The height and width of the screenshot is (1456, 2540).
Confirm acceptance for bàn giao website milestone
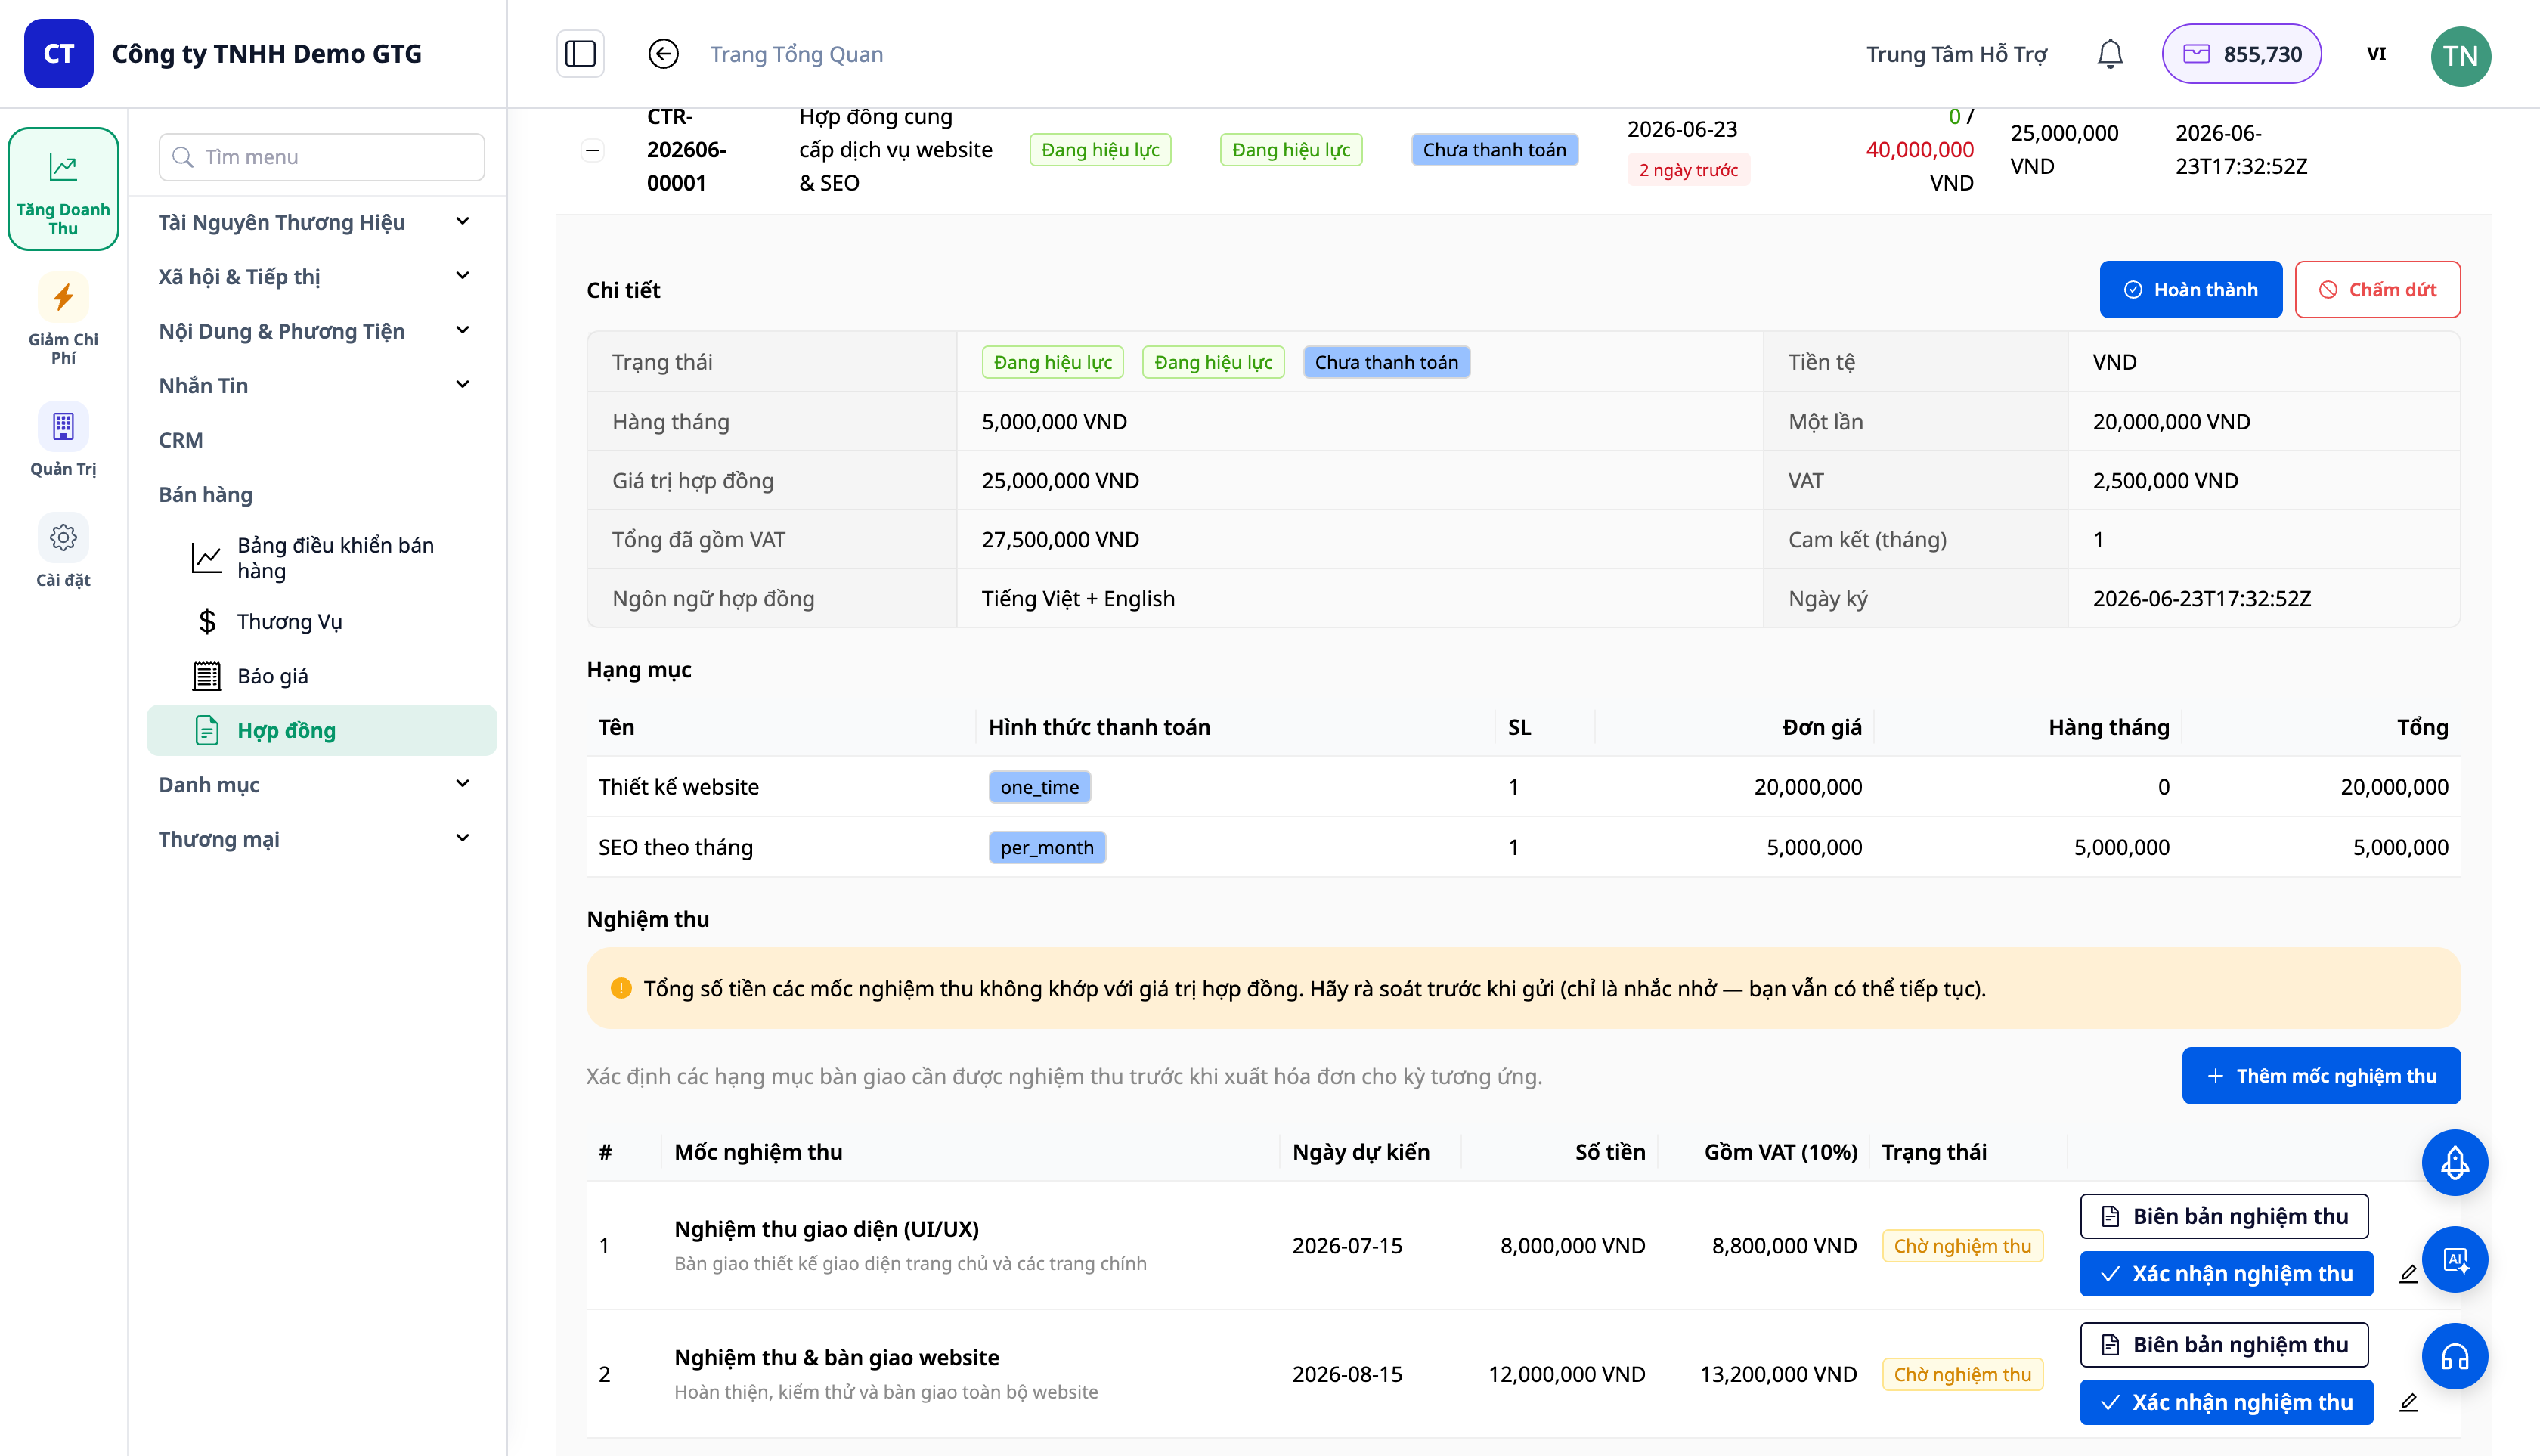tap(2226, 1402)
